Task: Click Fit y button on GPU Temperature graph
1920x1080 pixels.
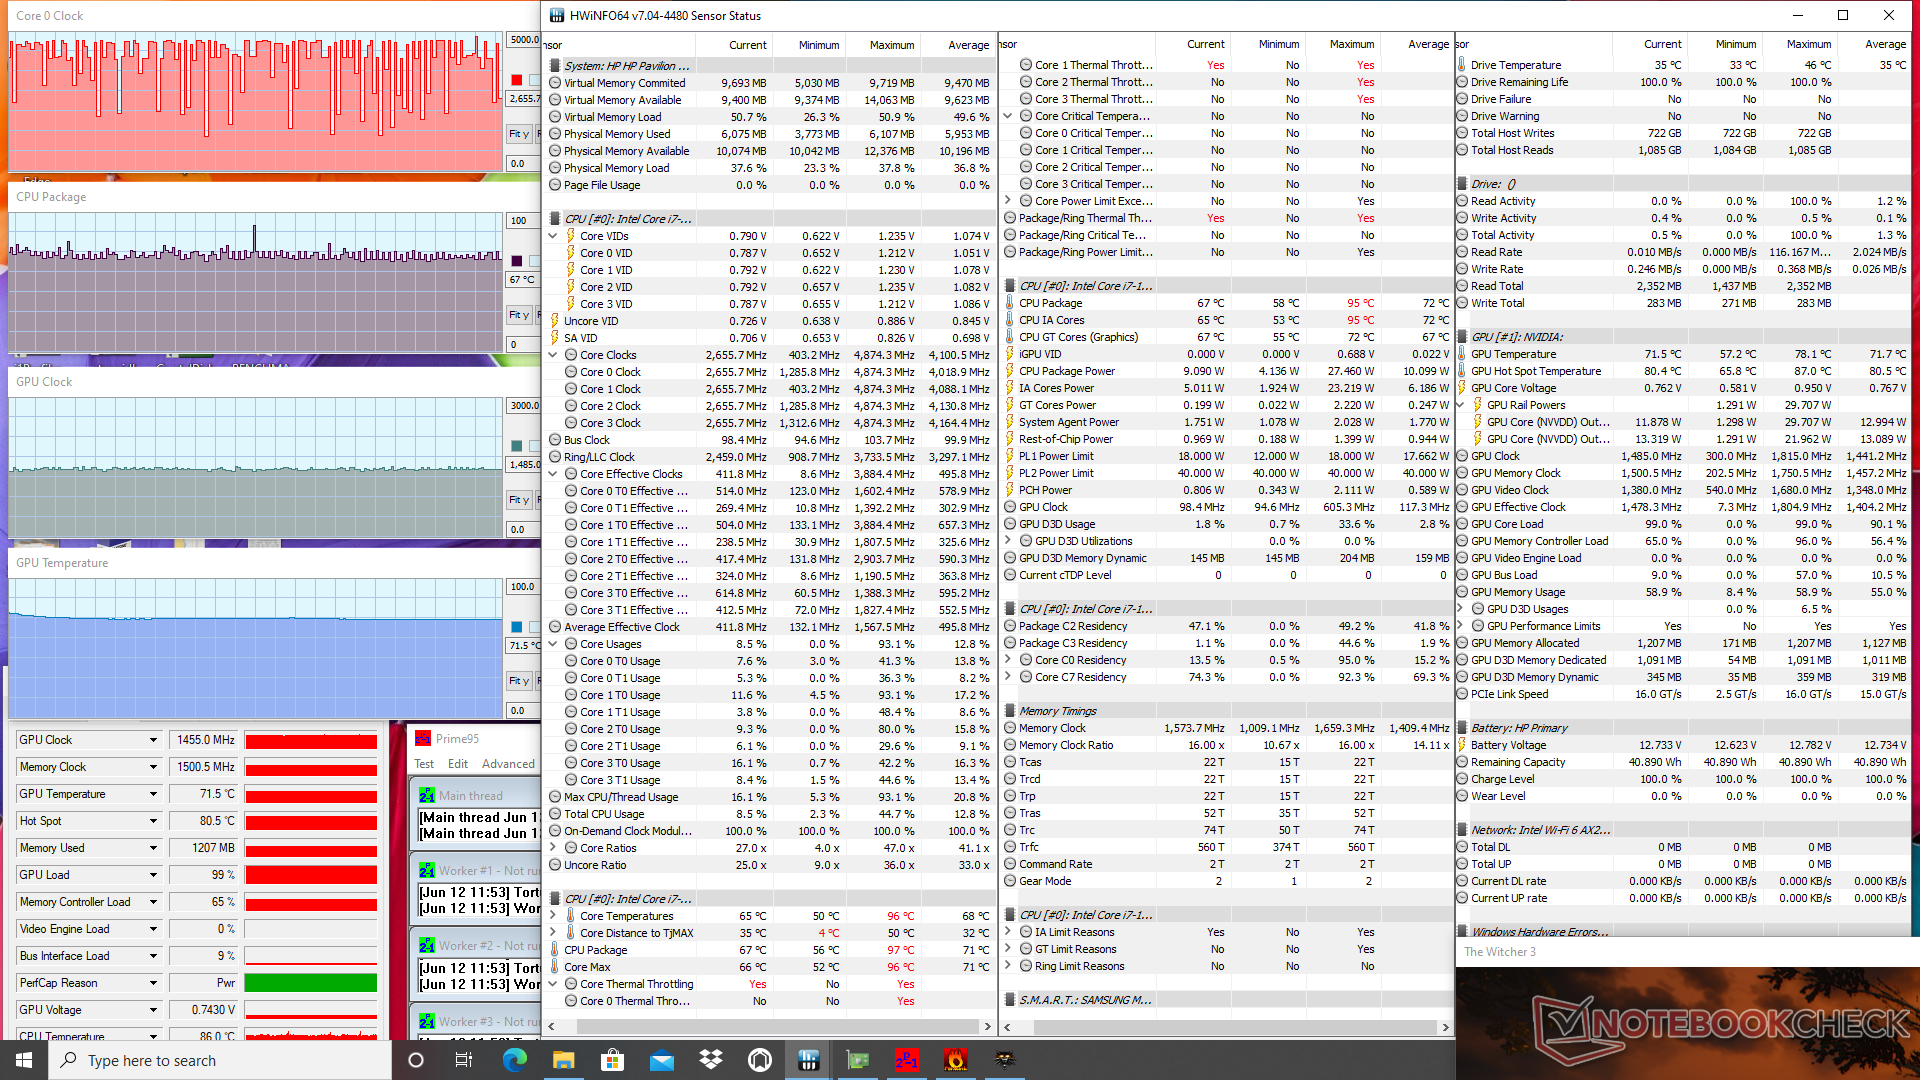Action: (x=519, y=681)
